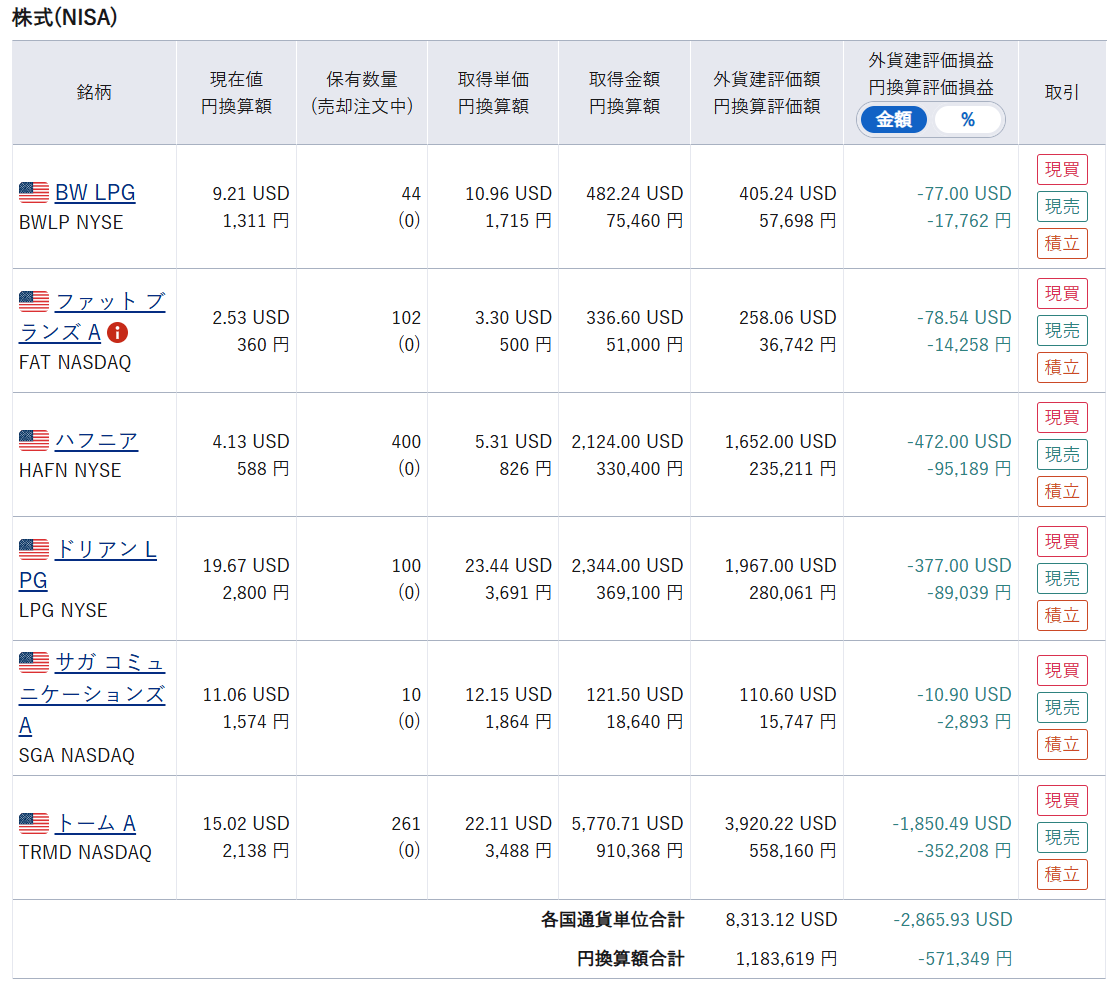1110x987 pixels.
Task: Click 積立 for TRMD NASDAQ row
Action: [1062, 874]
